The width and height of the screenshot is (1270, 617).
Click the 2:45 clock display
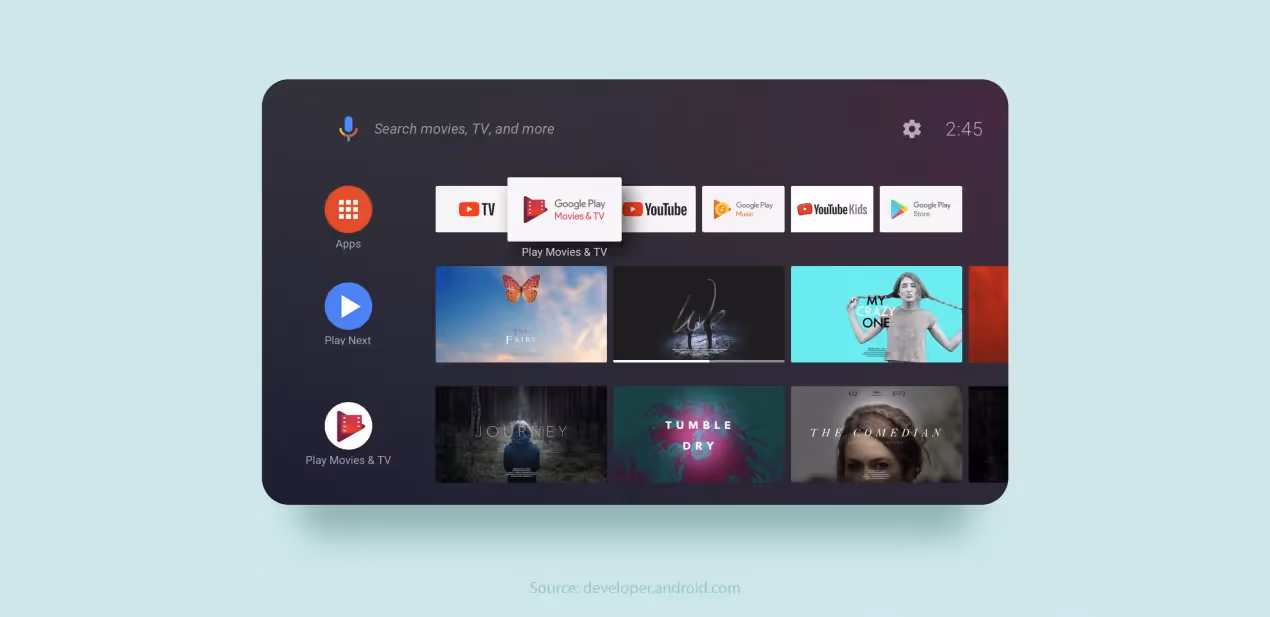click(x=963, y=128)
